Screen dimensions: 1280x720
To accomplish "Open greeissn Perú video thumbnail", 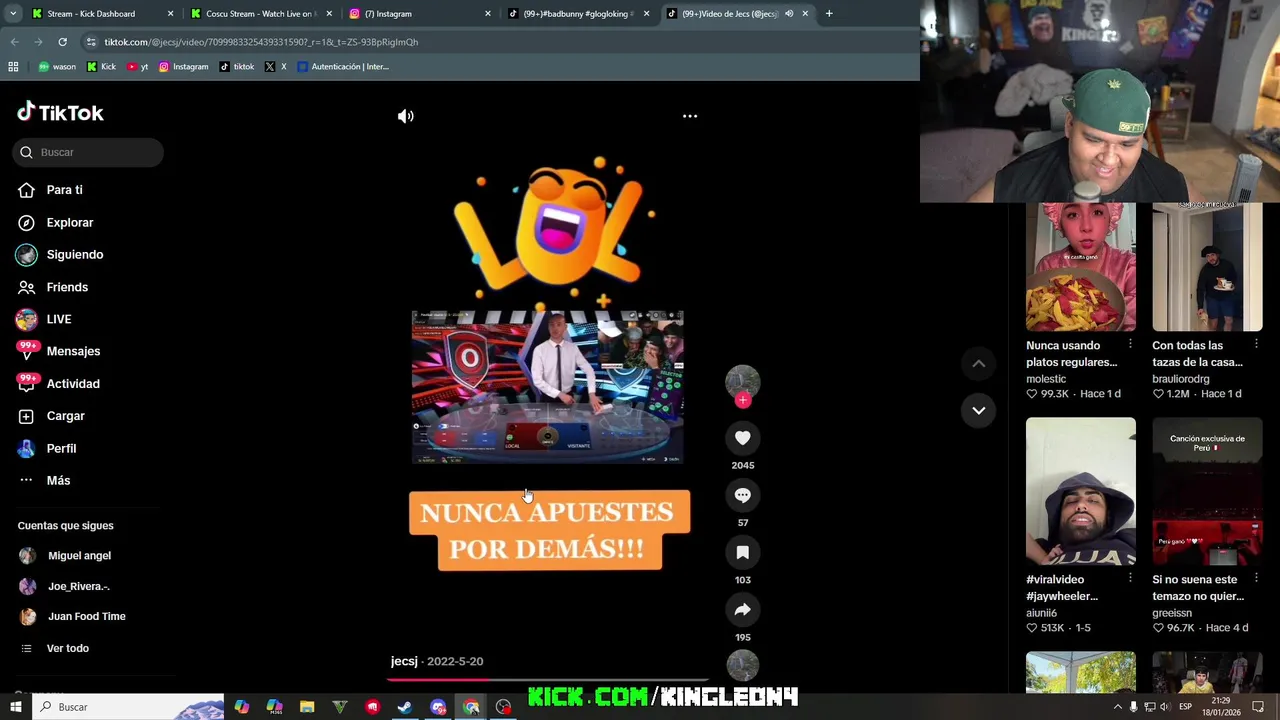I will pos(1207,491).
